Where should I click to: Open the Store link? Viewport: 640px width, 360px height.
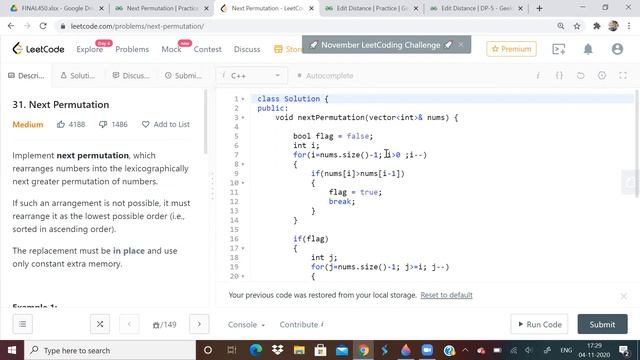(x=289, y=49)
